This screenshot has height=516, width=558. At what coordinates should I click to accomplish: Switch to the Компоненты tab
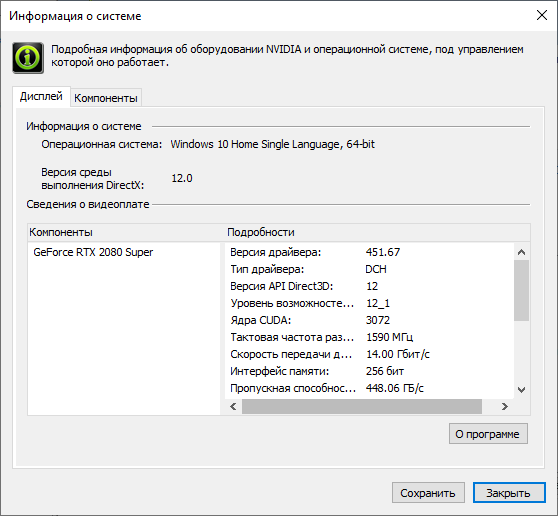[106, 98]
